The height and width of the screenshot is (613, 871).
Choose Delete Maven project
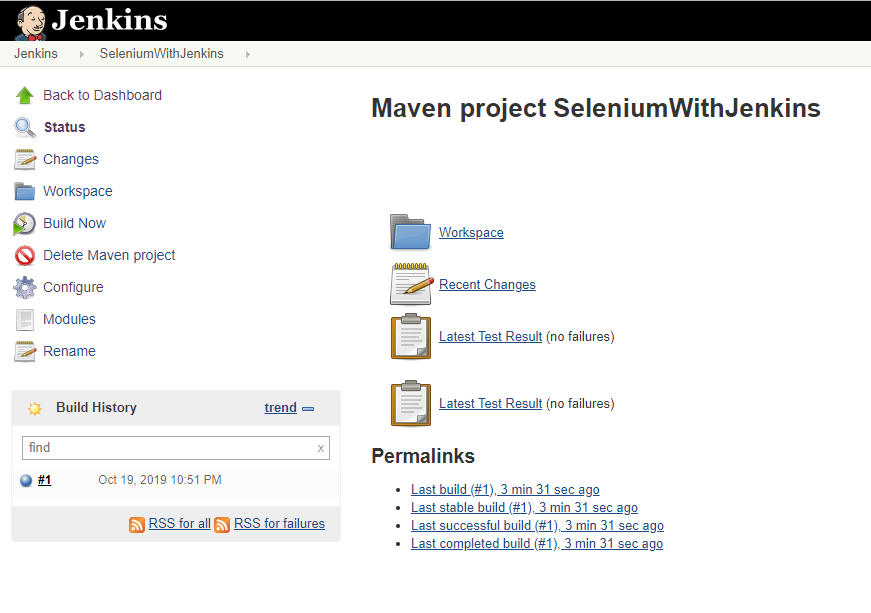[109, 255]
